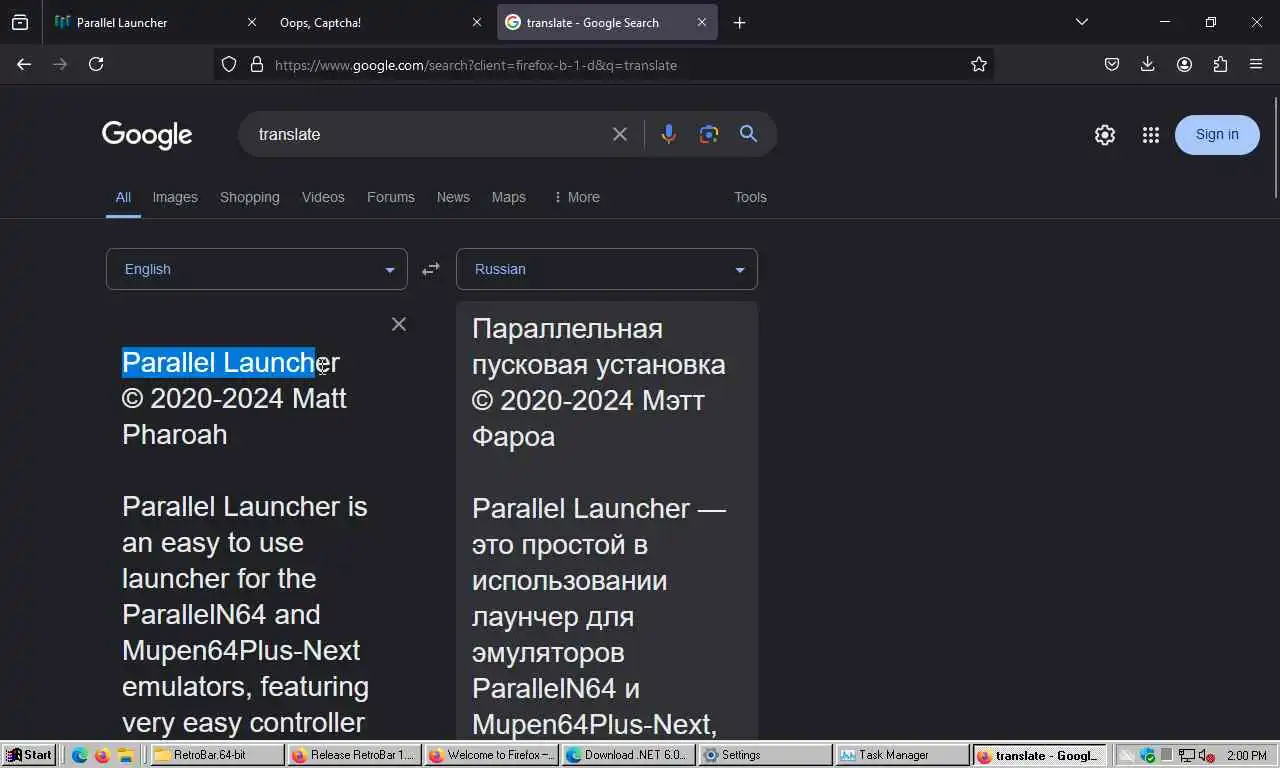Open the News search tab

[x=453, y=197]
